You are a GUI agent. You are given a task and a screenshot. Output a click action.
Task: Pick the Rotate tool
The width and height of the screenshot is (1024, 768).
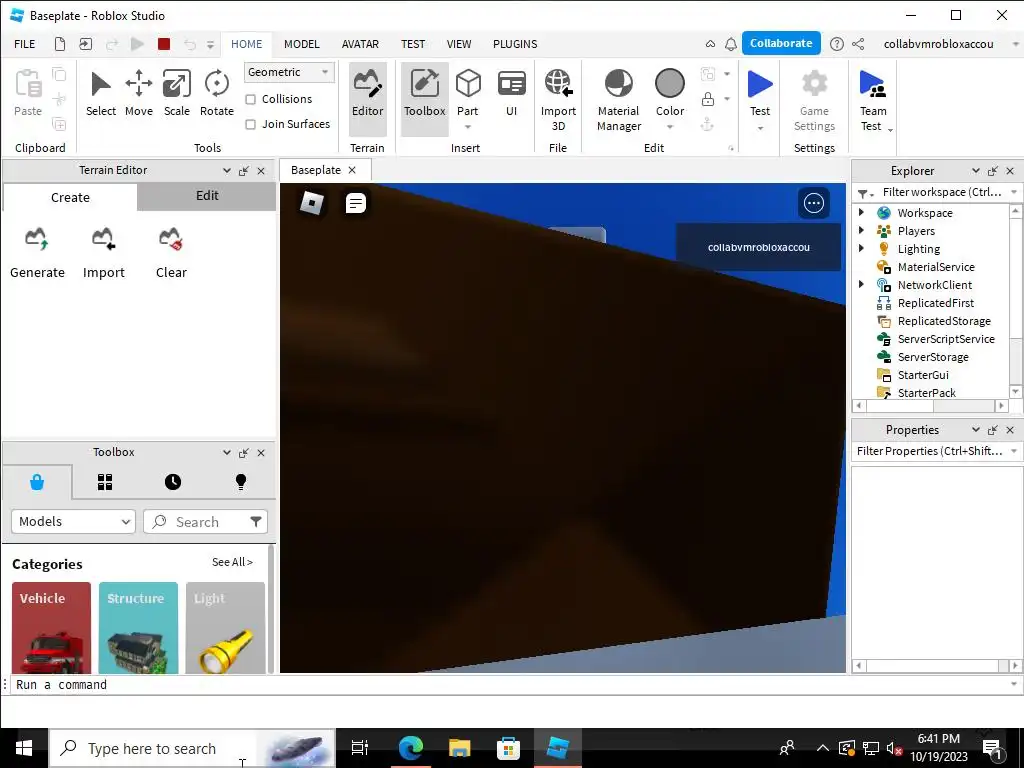click(x=217, y=93)
